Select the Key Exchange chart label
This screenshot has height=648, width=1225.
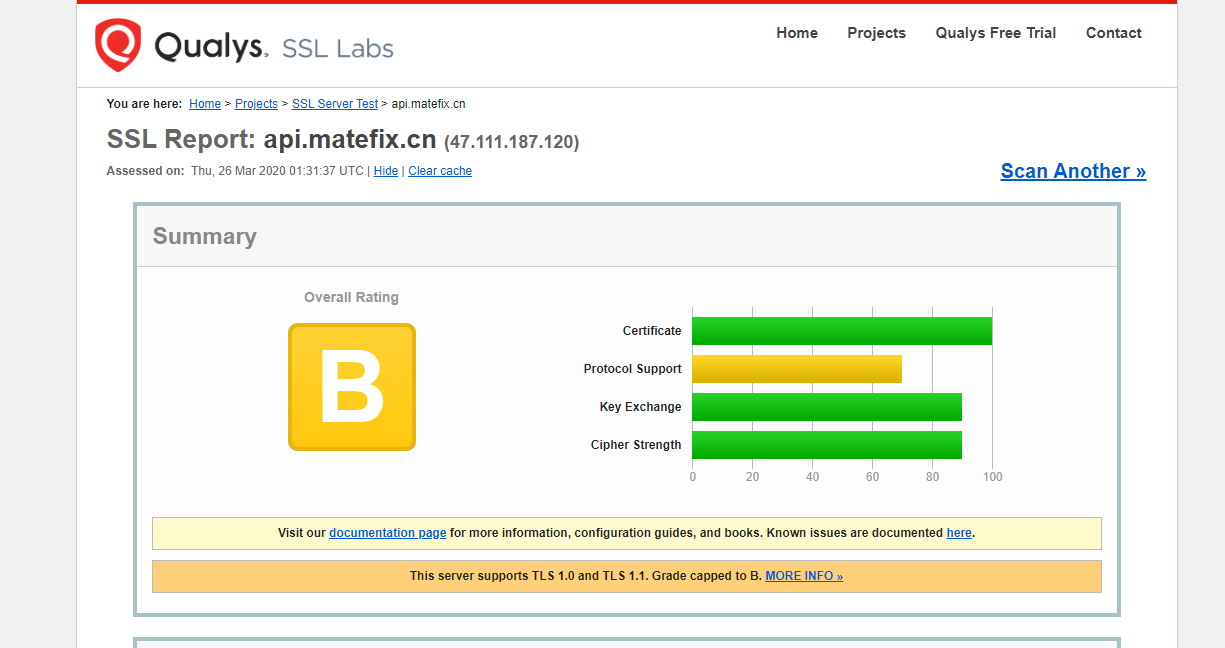641,407
